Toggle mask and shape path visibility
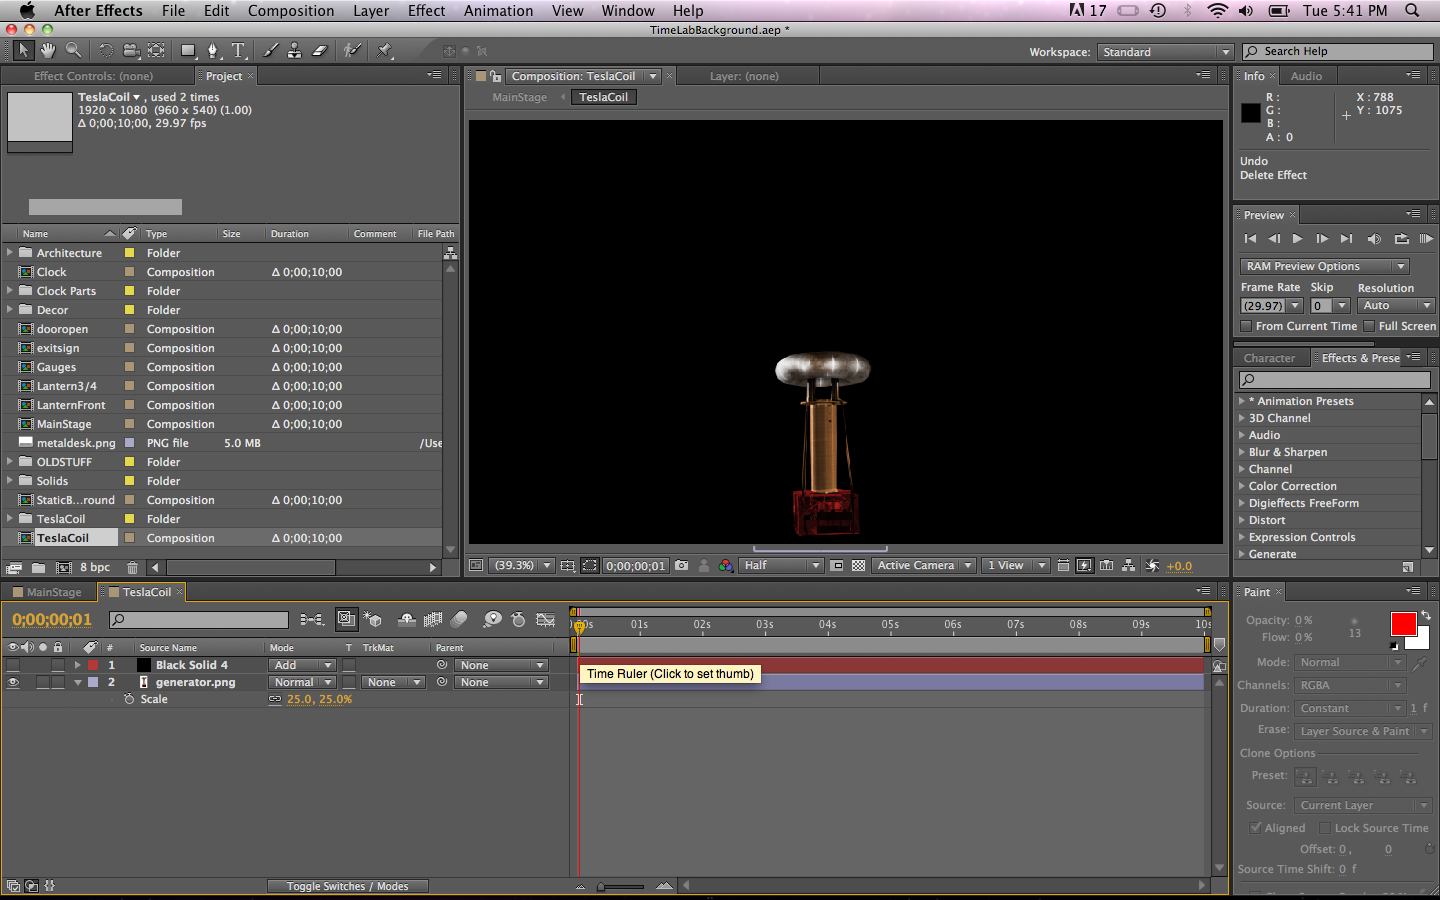Screen dimensions: 1440x900 590,566
